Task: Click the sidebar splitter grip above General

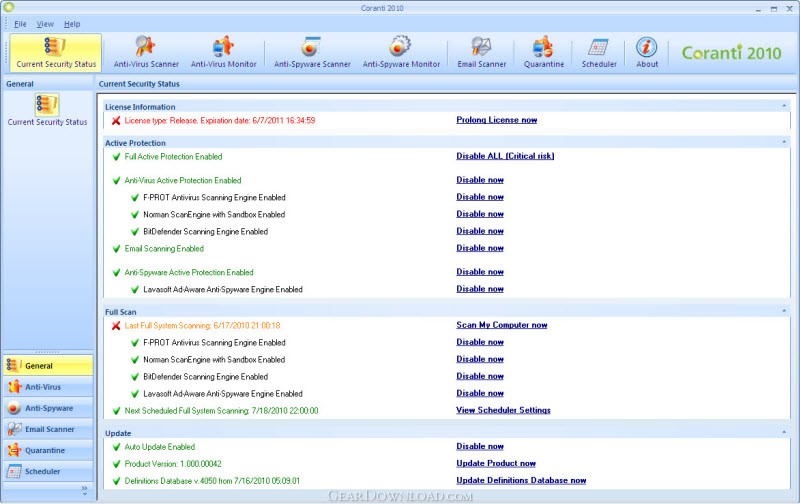Action: (x=47, y=352)
